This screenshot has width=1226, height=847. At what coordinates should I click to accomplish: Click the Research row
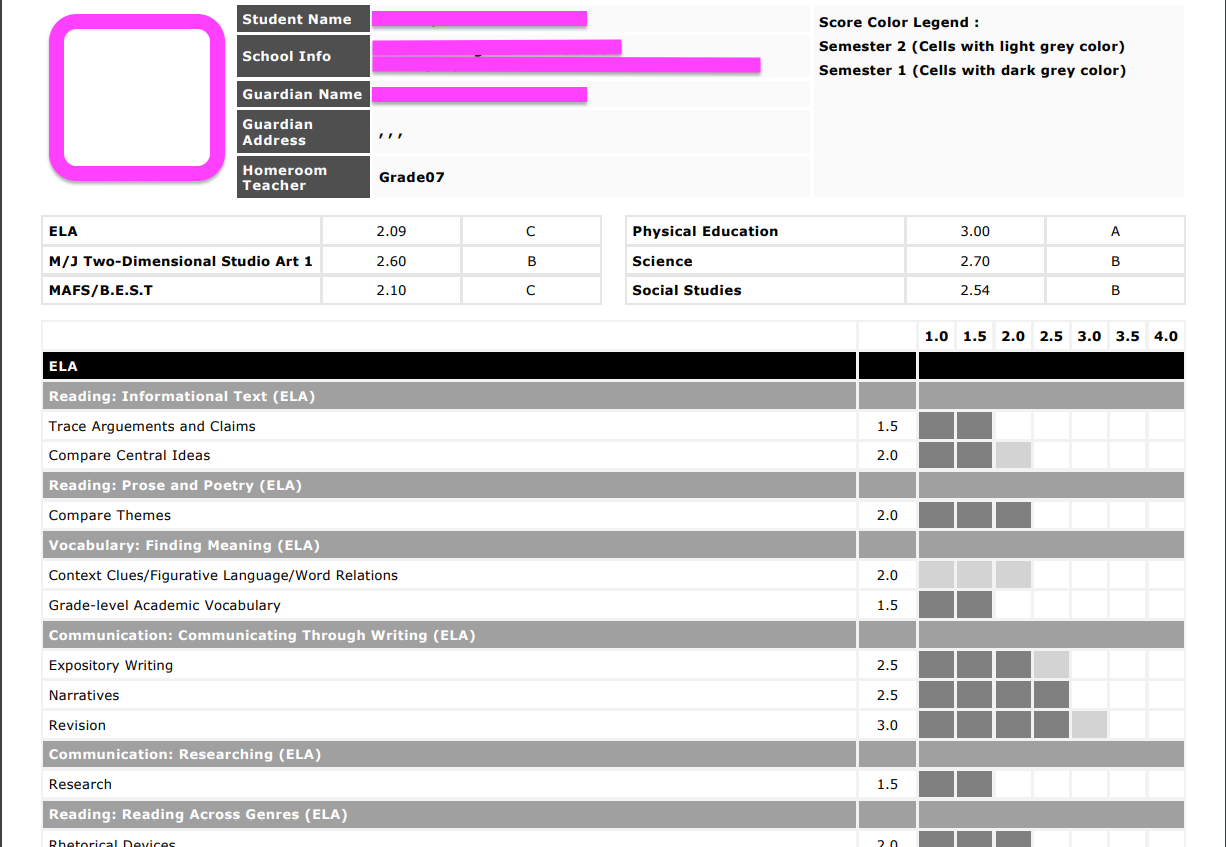(613, 784)
